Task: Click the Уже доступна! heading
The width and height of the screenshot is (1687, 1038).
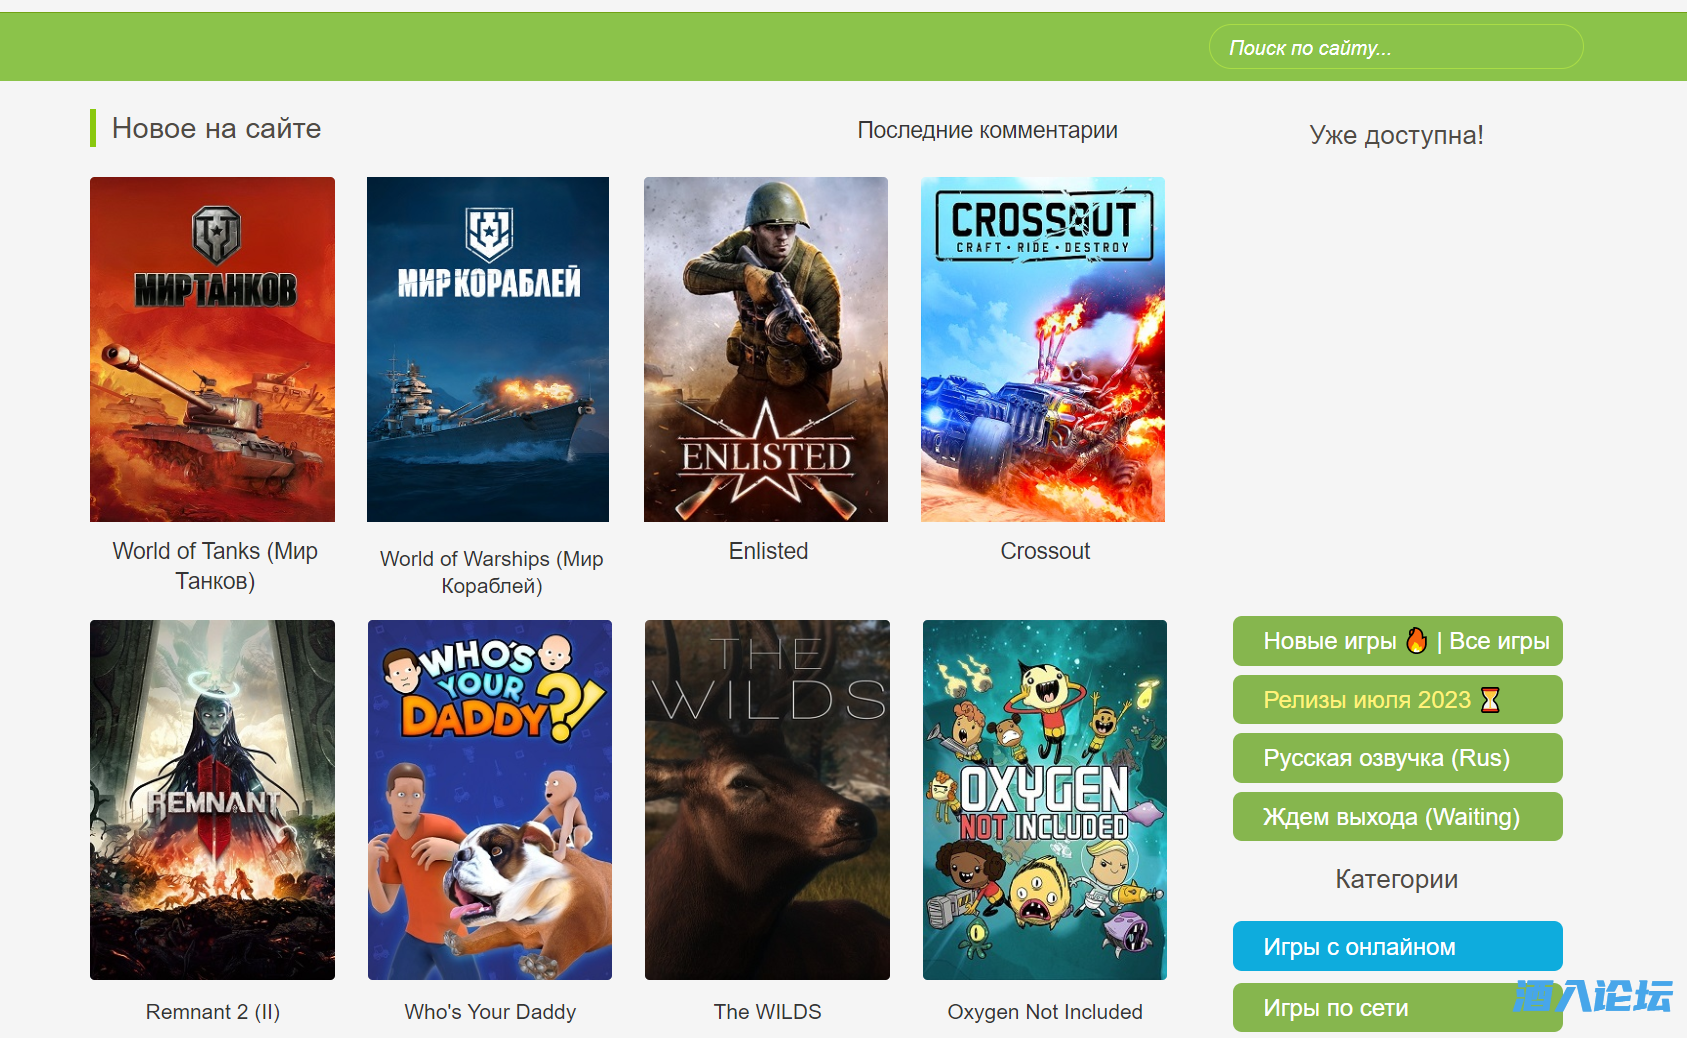Action: click(x=1397, y=135)
